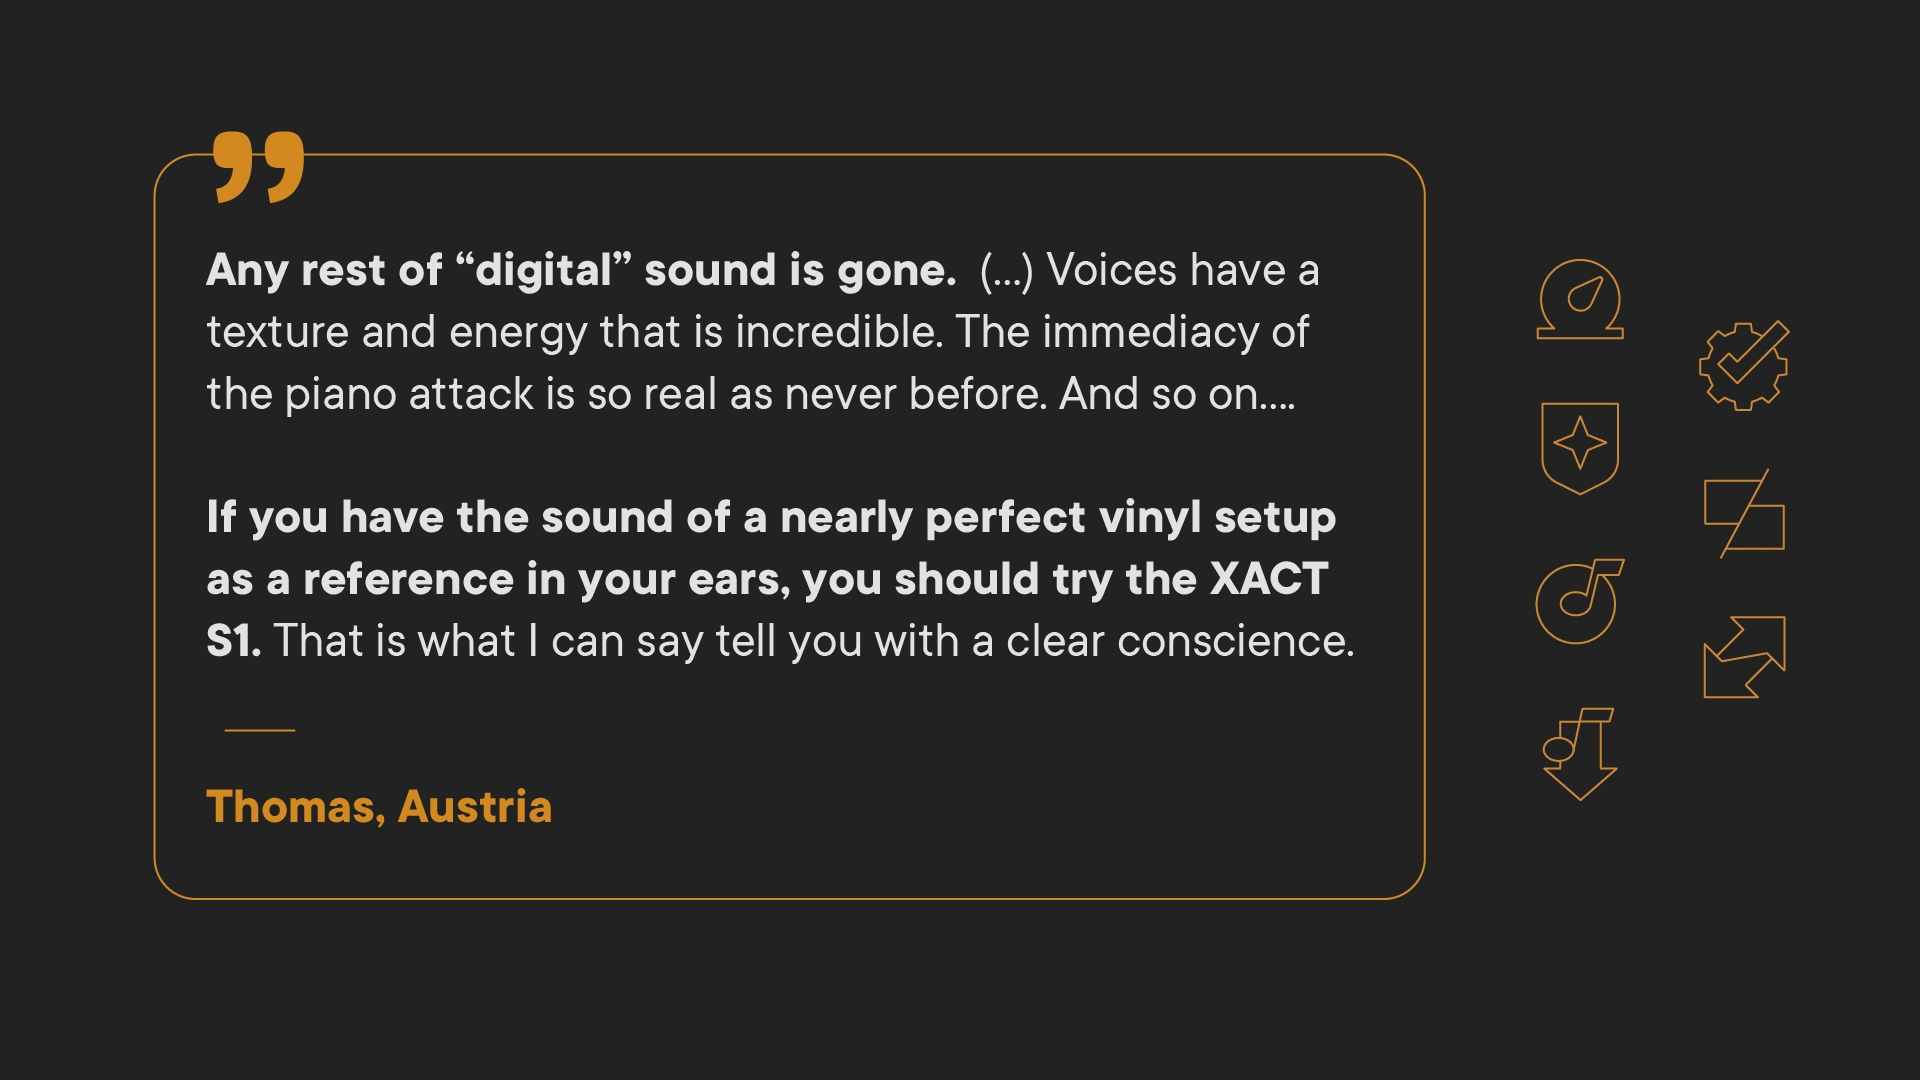Click the author name Thomas, Austria
The image size is (1920, 1080).
tap(379, 807)
